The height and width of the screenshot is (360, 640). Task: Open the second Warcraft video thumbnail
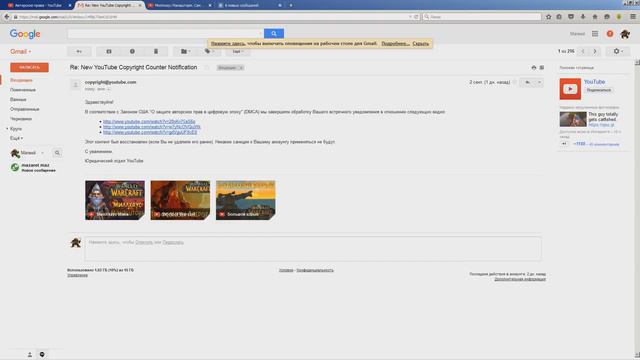(180, 200)
